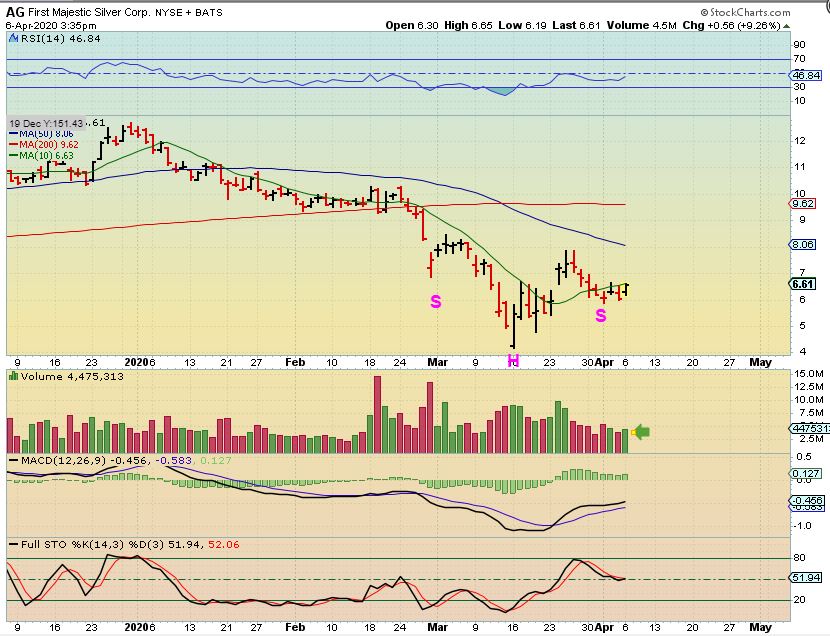Click the red 52.06 stochastic %D value
Viewport: 830px width, 636px height.
[x=223, y=544]
